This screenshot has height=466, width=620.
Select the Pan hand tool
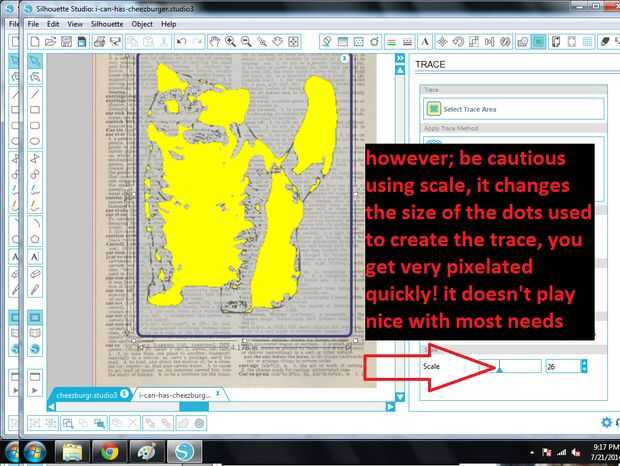click(215, 42)
